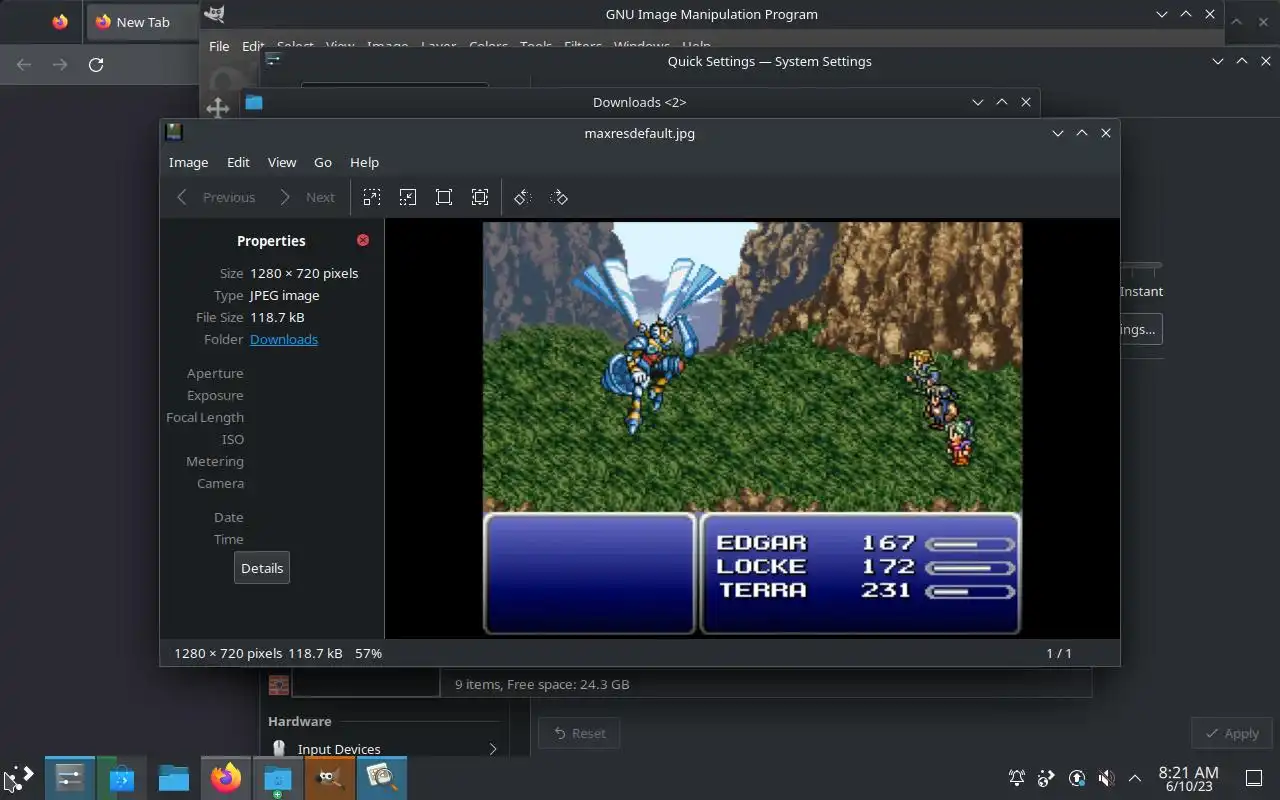The width and height of the screenshot is (1280, 800).
Task: Select the New Tab tab in Firefox
Action: (140, 22)
